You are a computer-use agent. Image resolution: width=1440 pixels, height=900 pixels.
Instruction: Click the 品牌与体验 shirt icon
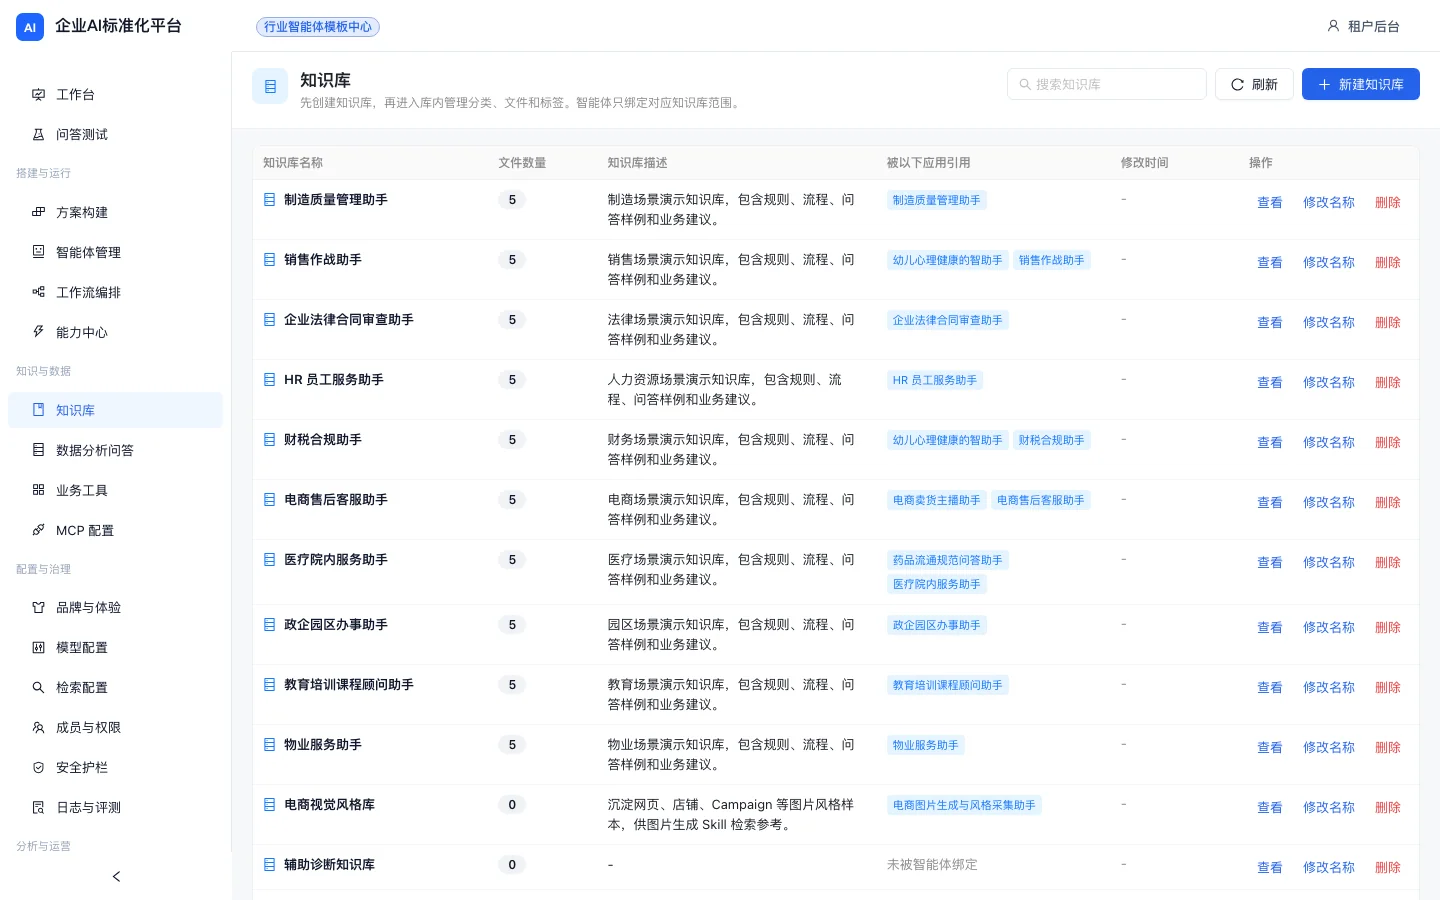[x=38, y=607]
